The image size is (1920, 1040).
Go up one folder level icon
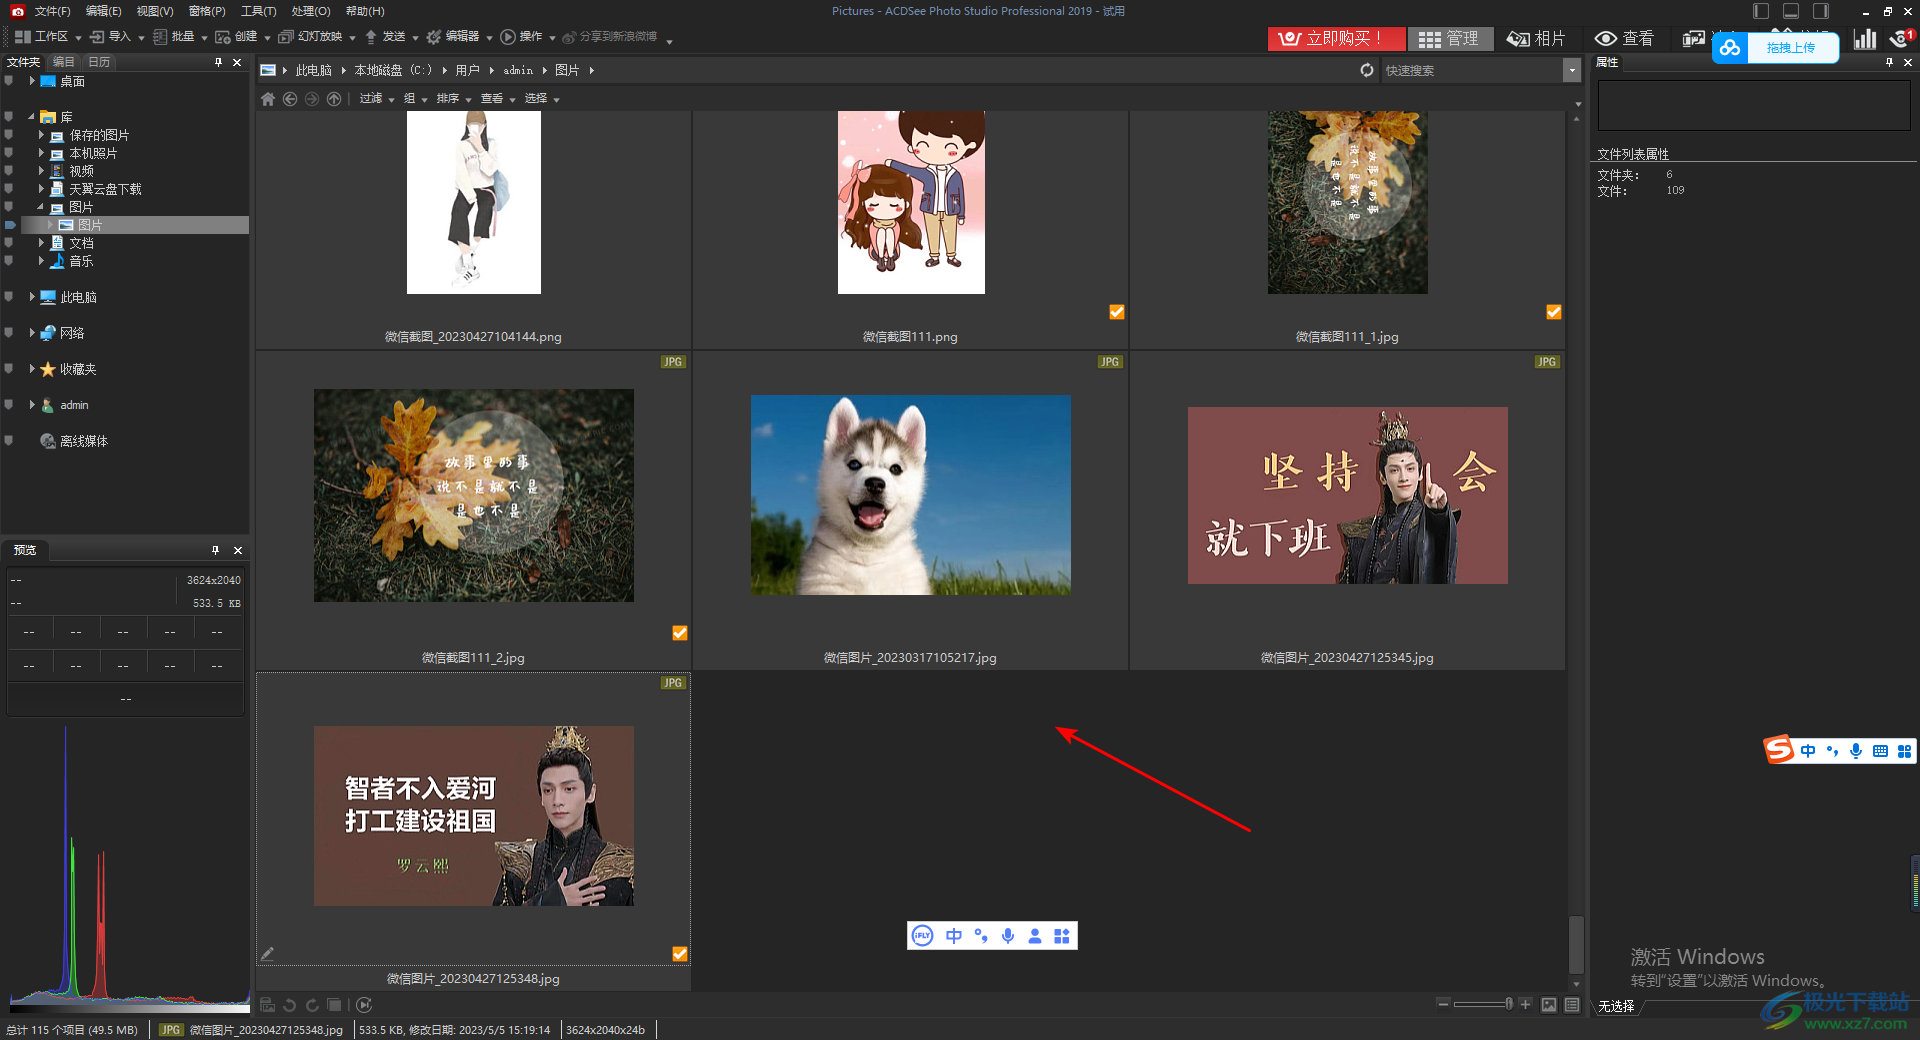click(x=334, y=99)
